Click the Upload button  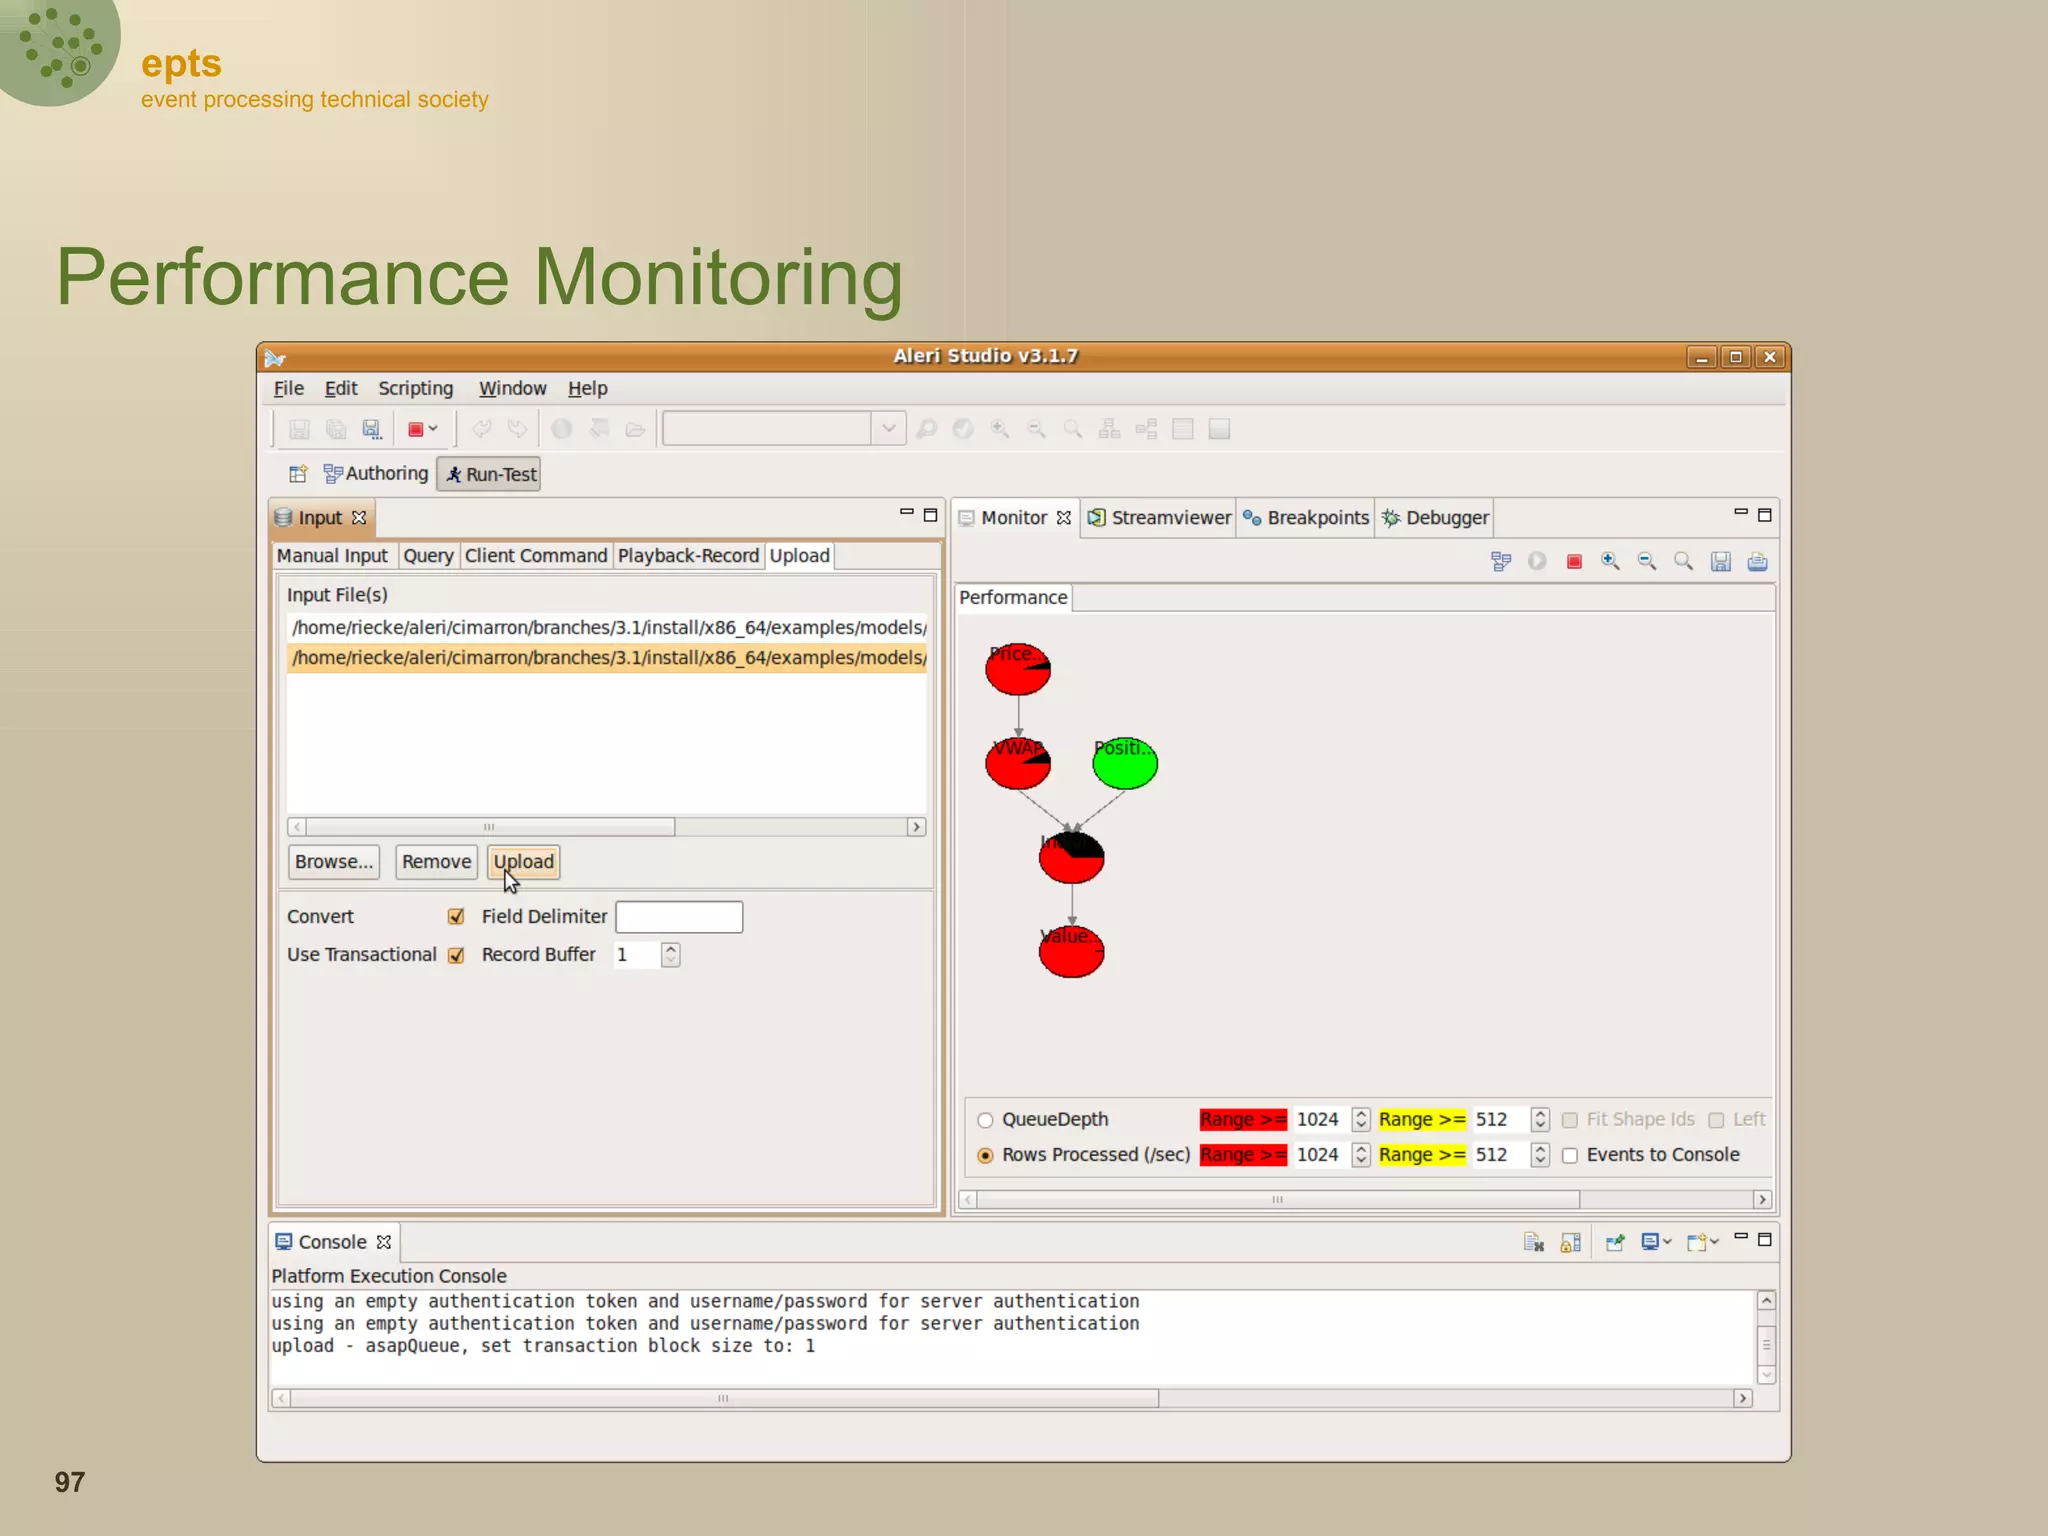click(x=523, y=862)
